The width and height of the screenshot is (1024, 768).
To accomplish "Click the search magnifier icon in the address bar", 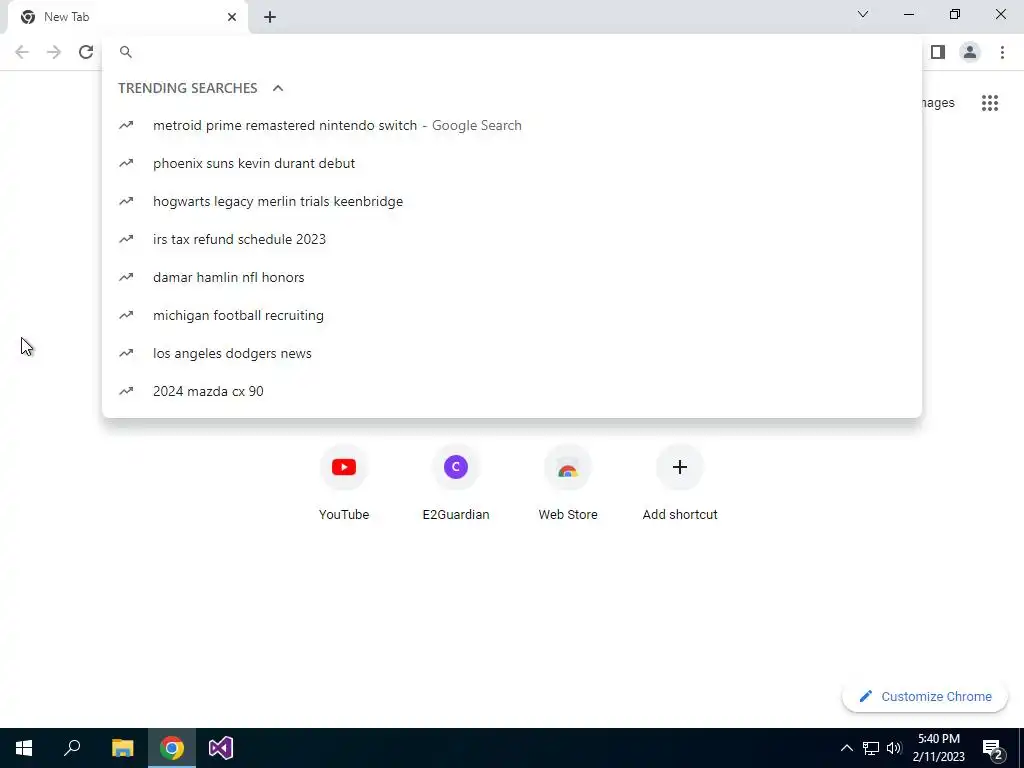I will 126,52.
